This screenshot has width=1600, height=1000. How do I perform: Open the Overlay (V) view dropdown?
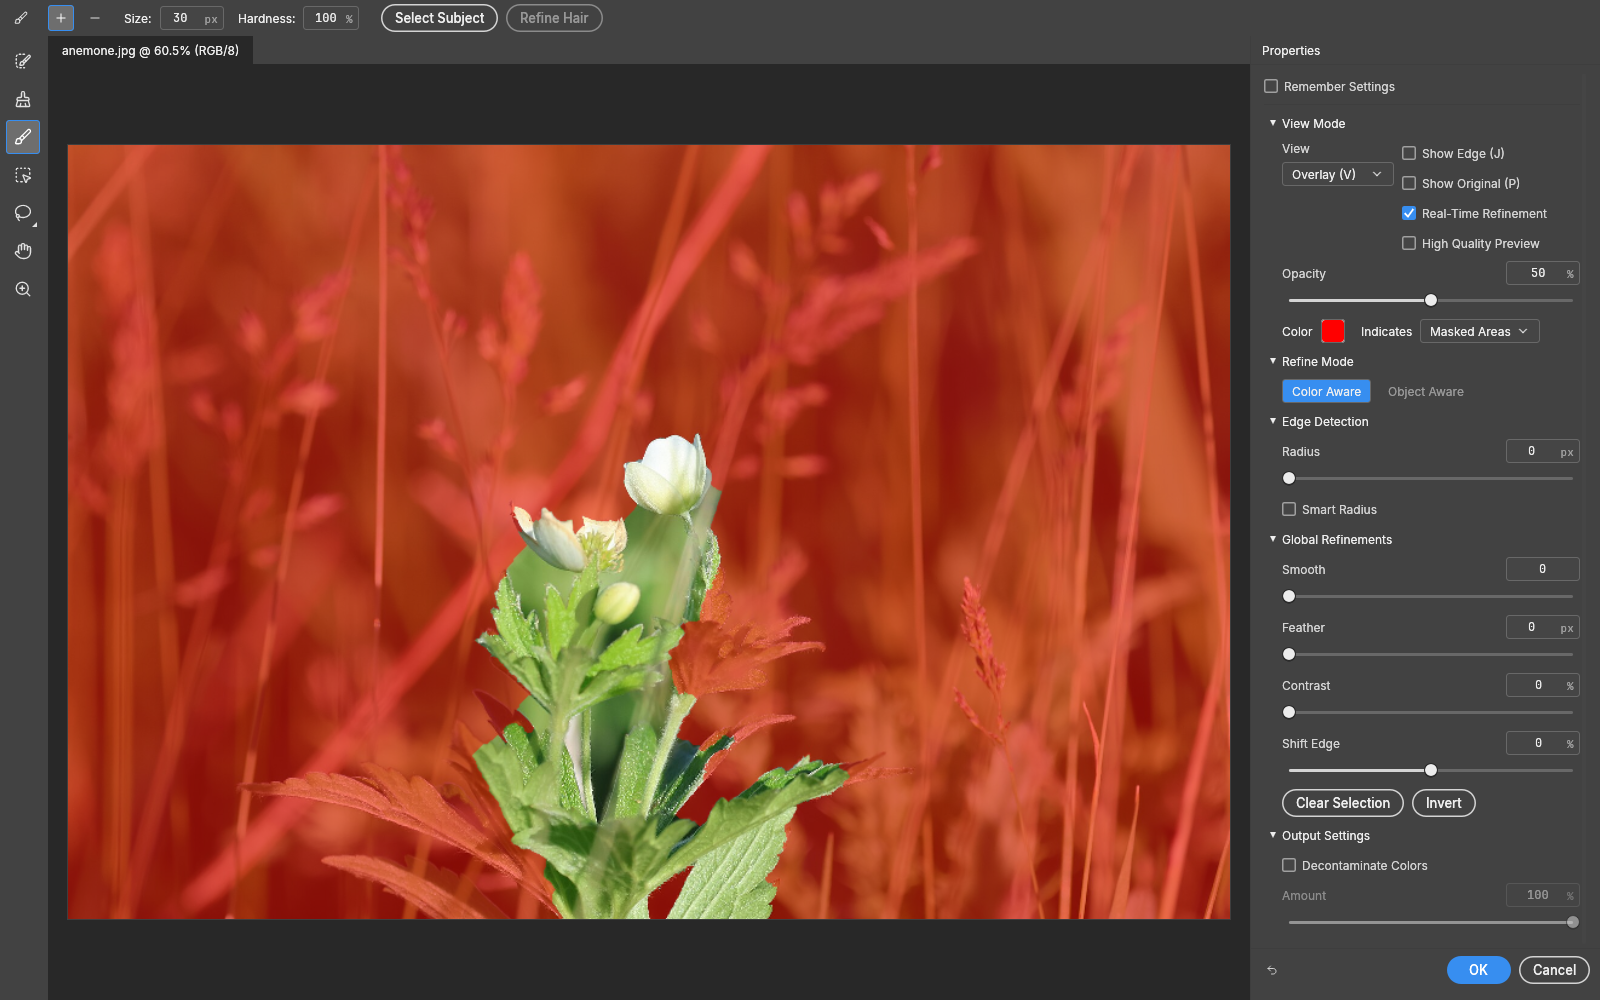pos(1337,174)
